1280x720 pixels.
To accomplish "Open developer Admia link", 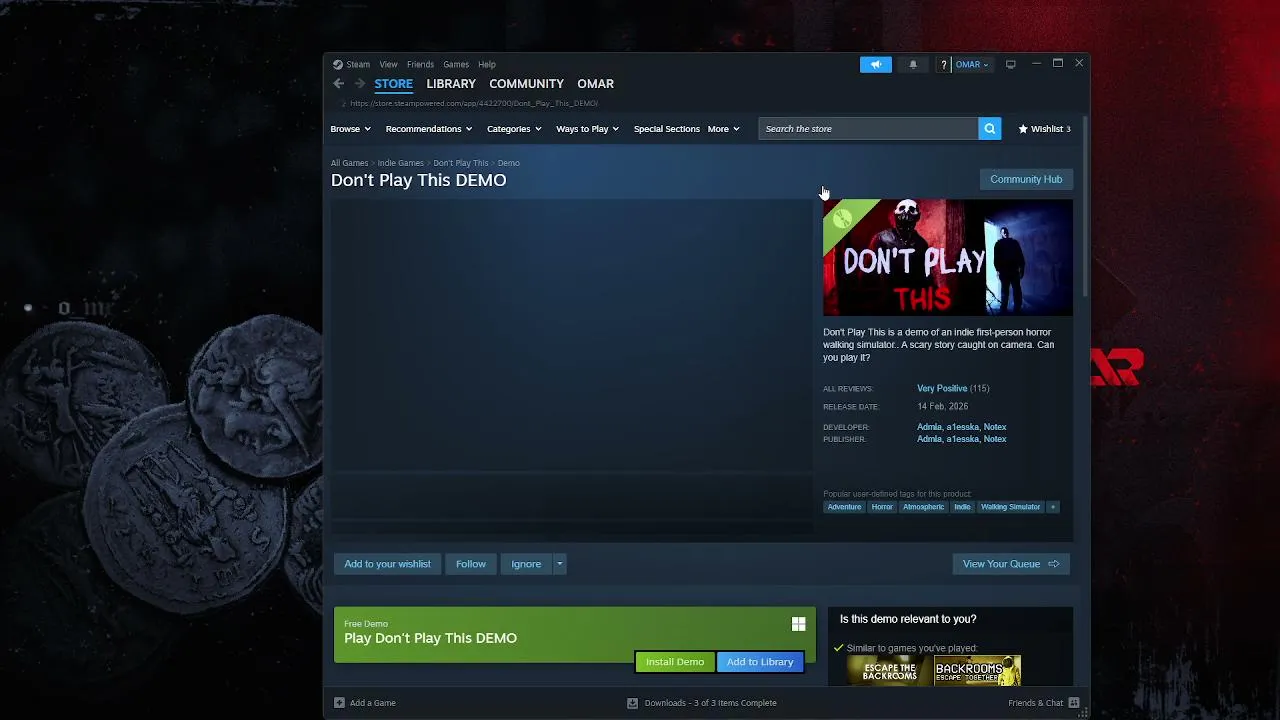I will 929,427.
